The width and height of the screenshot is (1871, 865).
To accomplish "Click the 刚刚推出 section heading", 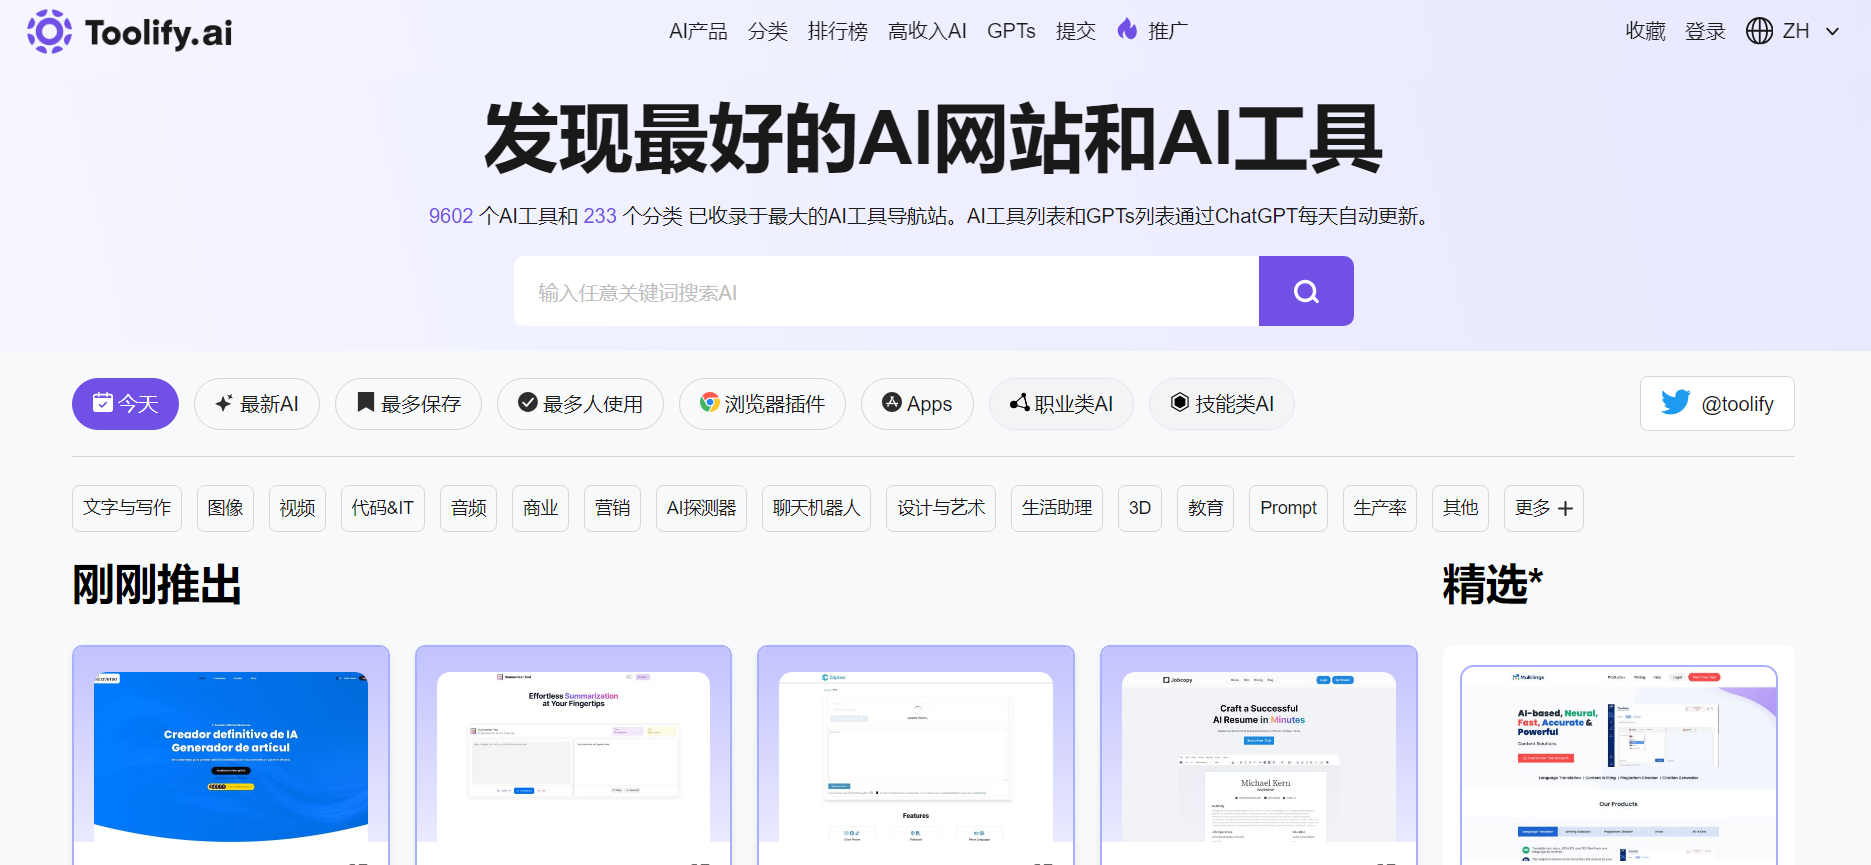I will [x=157, y=585].
